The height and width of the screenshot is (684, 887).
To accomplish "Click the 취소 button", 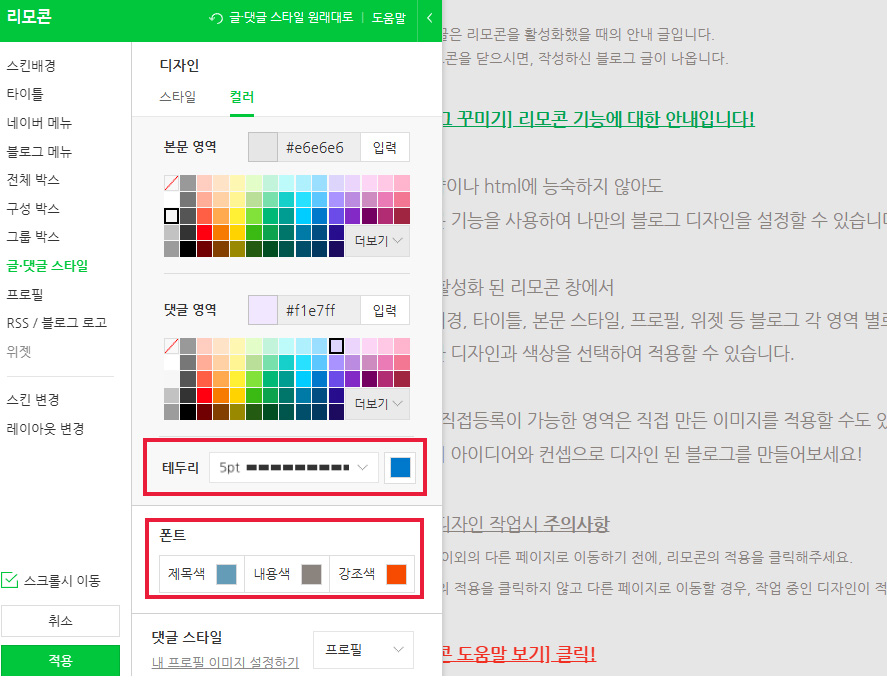I will point(60,621).
